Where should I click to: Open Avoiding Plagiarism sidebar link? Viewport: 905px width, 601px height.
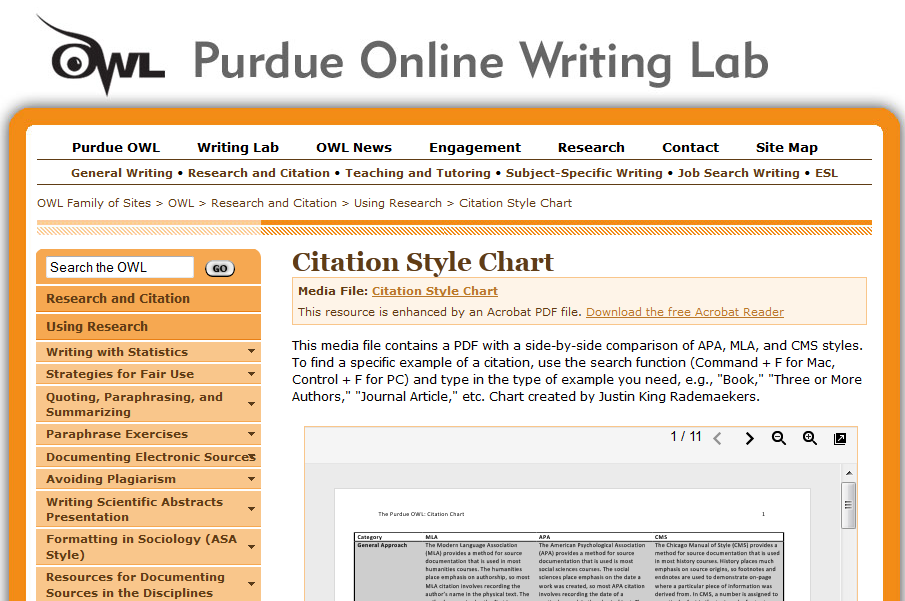[x=111, y=479]
